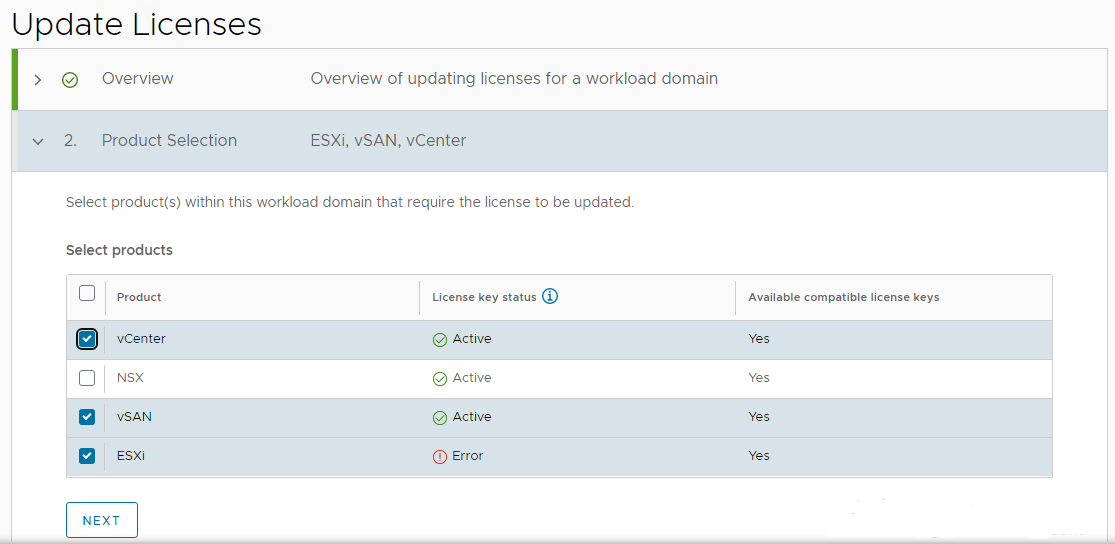Image resolution: width=1115 pixels, height=544 pixels.
Task: Expand the Overview step chevron
Action: tap(38, 80)
